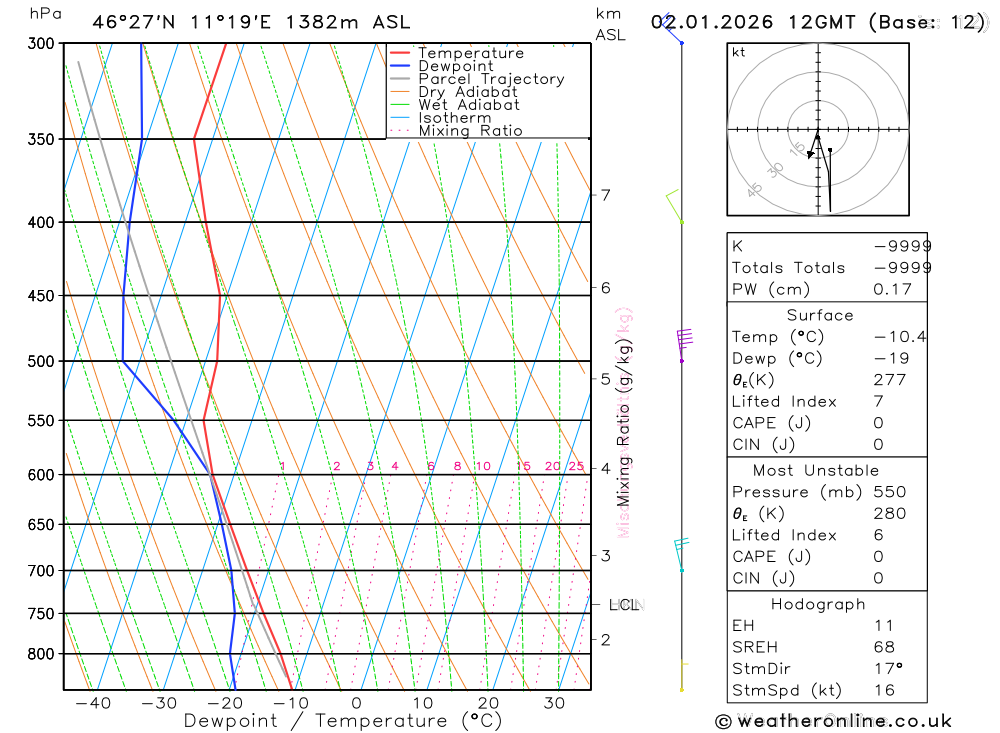Image resolution: width=1000 pixels, height=733 pixels.
Task: Click the kt label in the hodograph
Action: (x=739, y=52)
